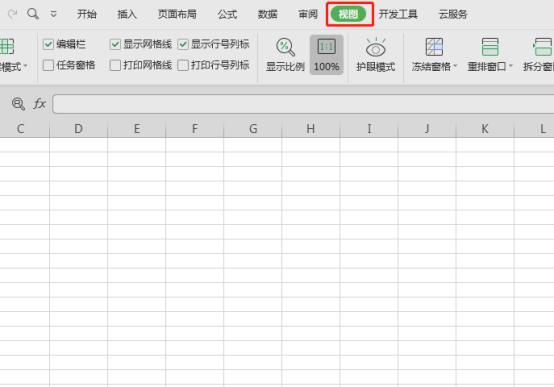Toggle 显示网格线 checkbox
The image size is (554, 387).
[115, 45]
